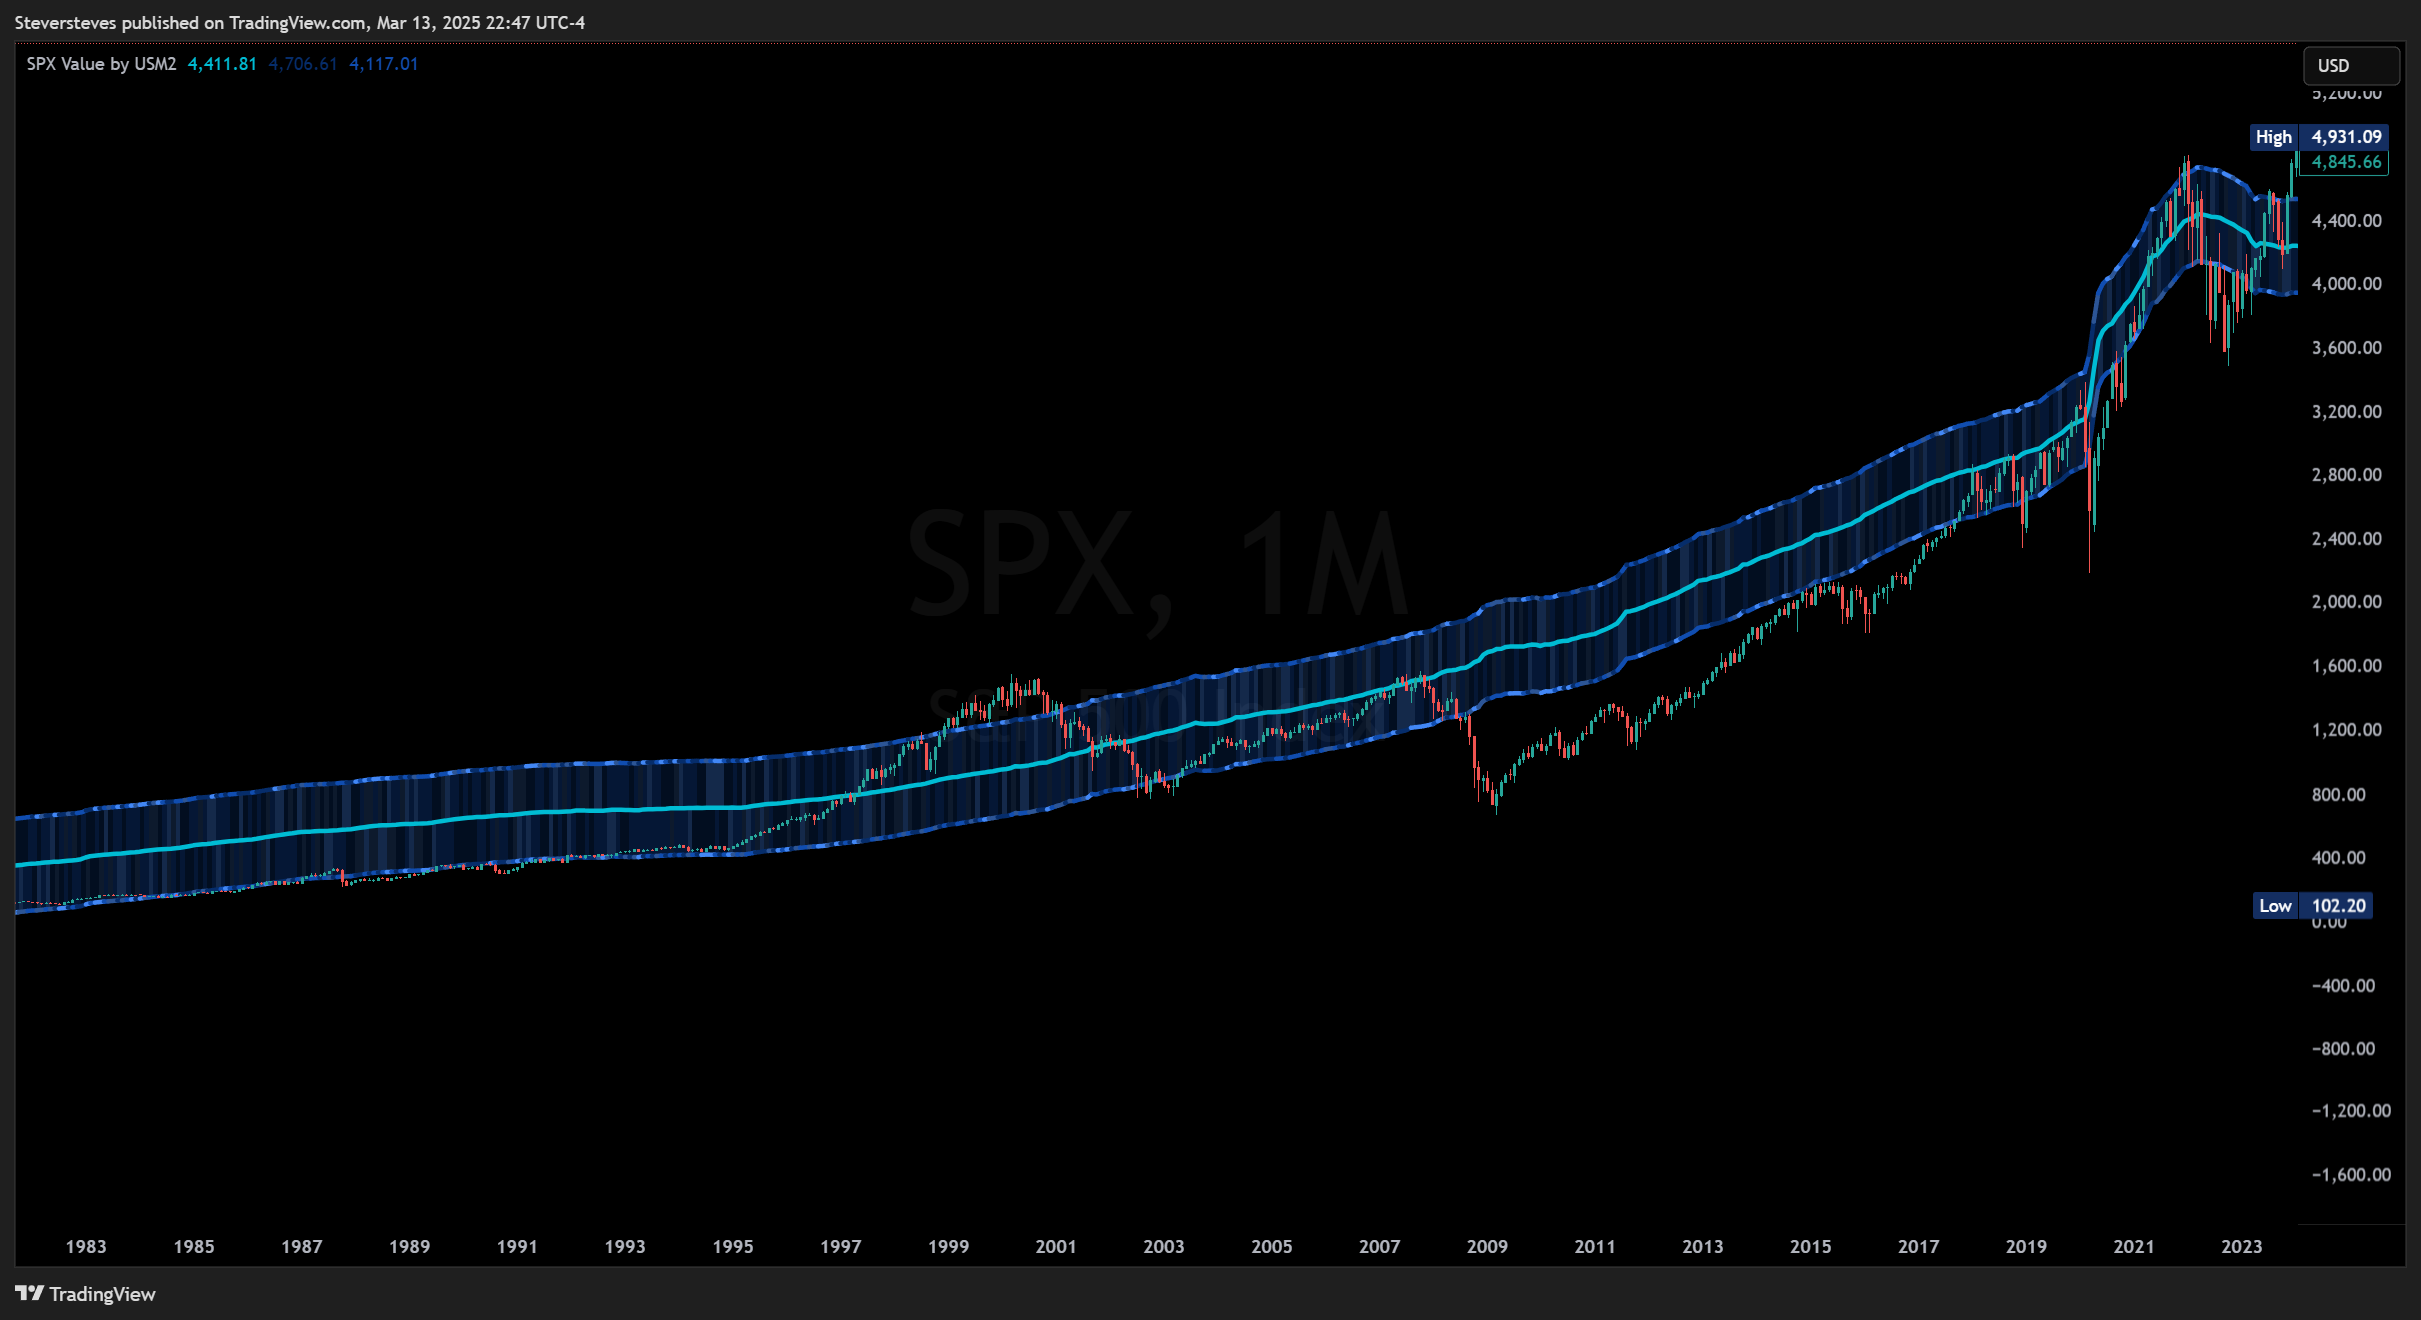Click the 102.20 low value tag
Image resolution: width=2421 pixels, height=1320 pixels.
point(2338,906)
